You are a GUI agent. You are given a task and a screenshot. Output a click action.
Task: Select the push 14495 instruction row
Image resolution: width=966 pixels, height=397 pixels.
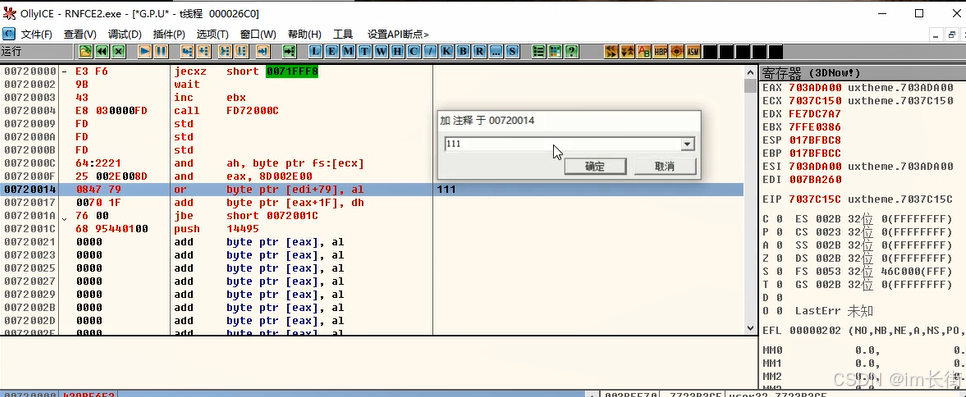pyautogui.click(x=371, y=229)
